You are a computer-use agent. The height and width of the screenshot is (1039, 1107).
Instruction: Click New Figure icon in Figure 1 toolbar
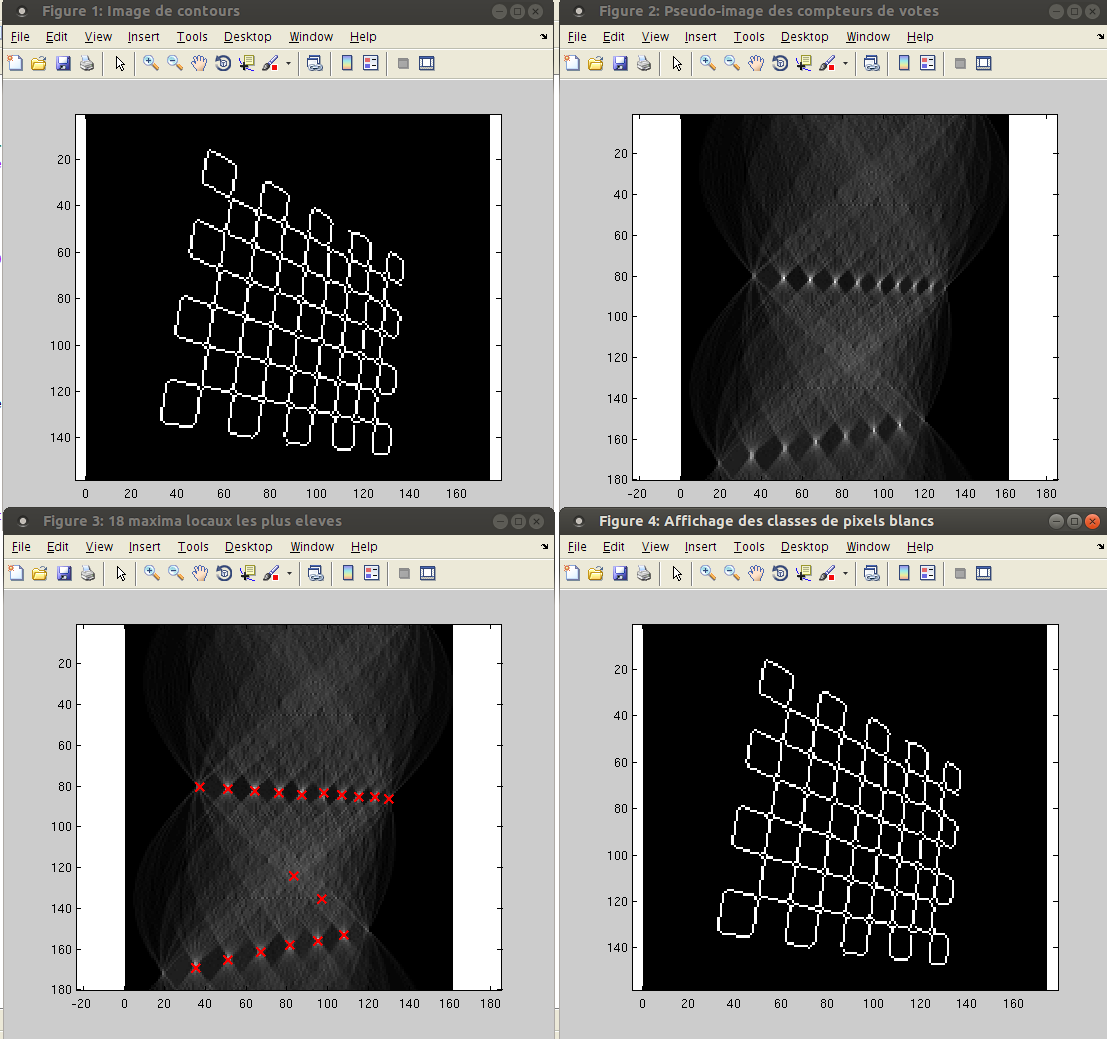click(x=15, y=63)
